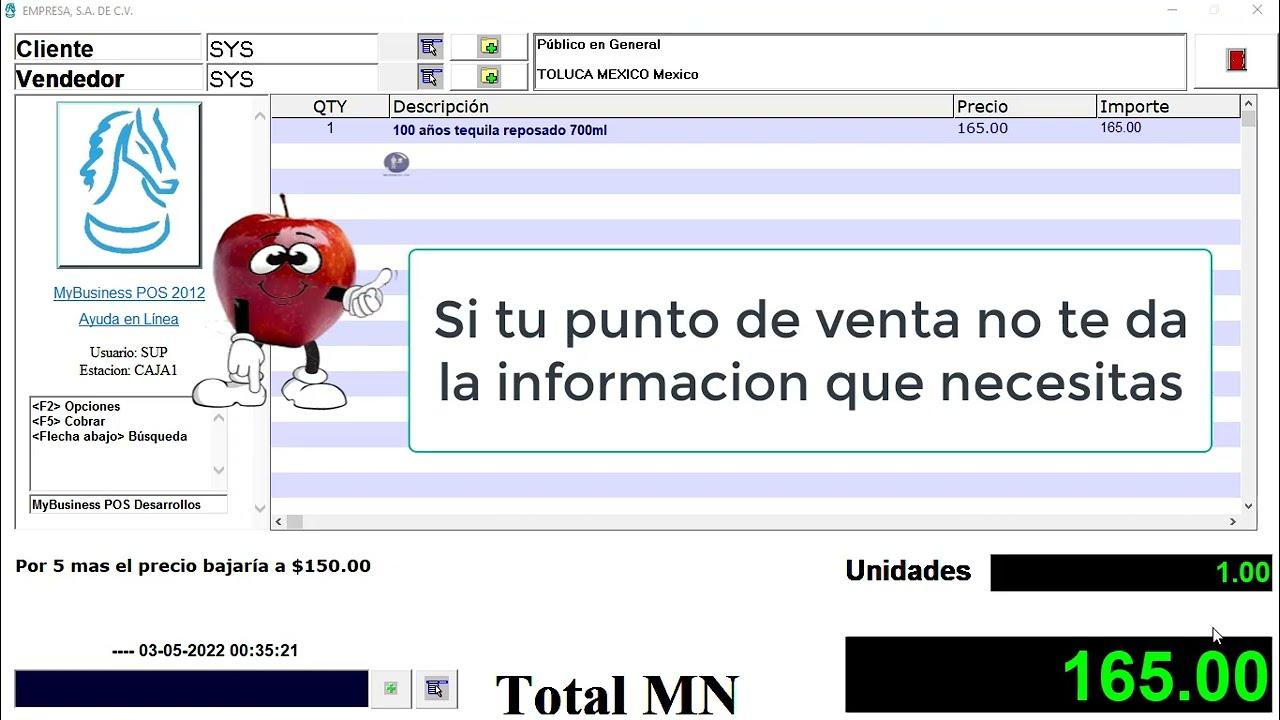Image resolution: width=1280 pixels, height=720 pixels.
Task: Click sales grid horizontal scrollbar right arrow
Action: (1233, 522)
